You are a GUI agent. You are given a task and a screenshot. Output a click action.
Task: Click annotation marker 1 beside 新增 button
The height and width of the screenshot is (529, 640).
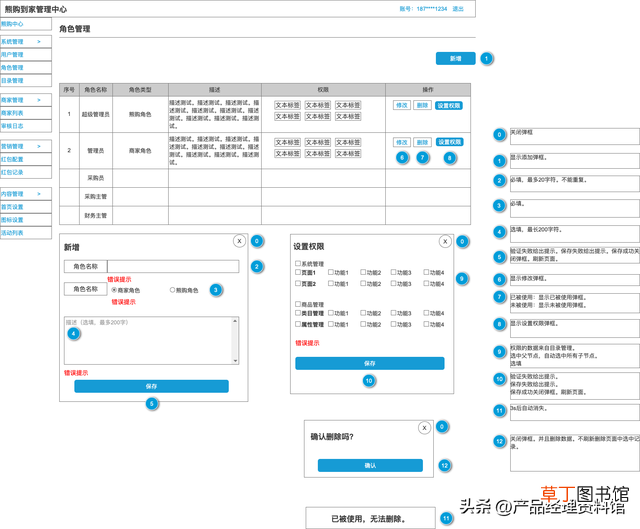pos(486,59)
